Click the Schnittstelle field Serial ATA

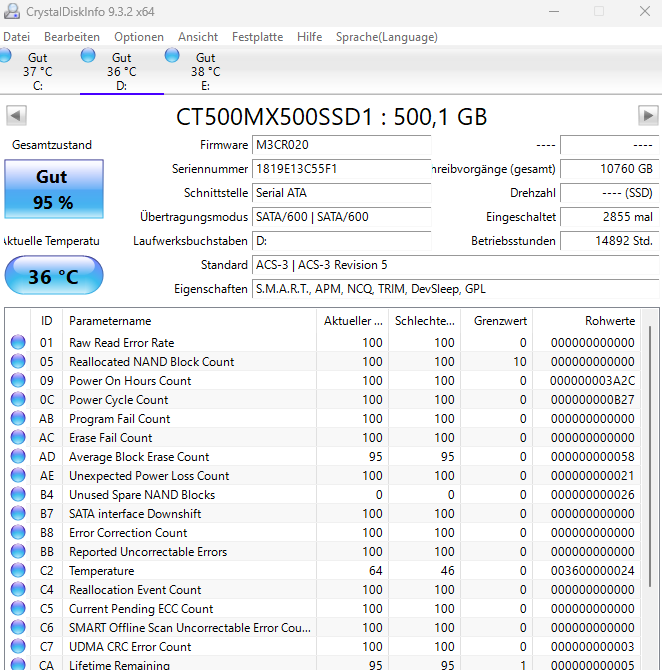[x=341, y=193]
